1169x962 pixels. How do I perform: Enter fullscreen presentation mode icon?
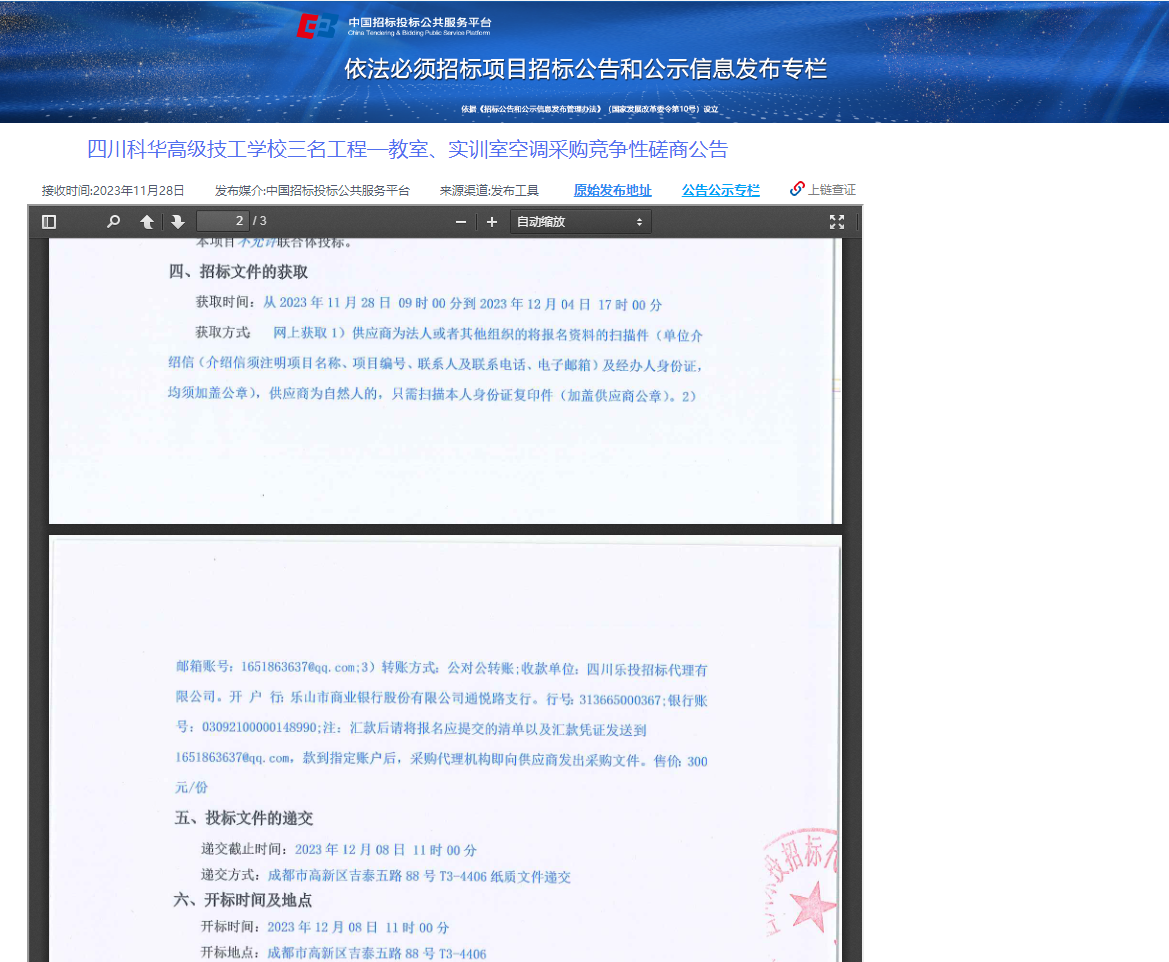[836, 221]
